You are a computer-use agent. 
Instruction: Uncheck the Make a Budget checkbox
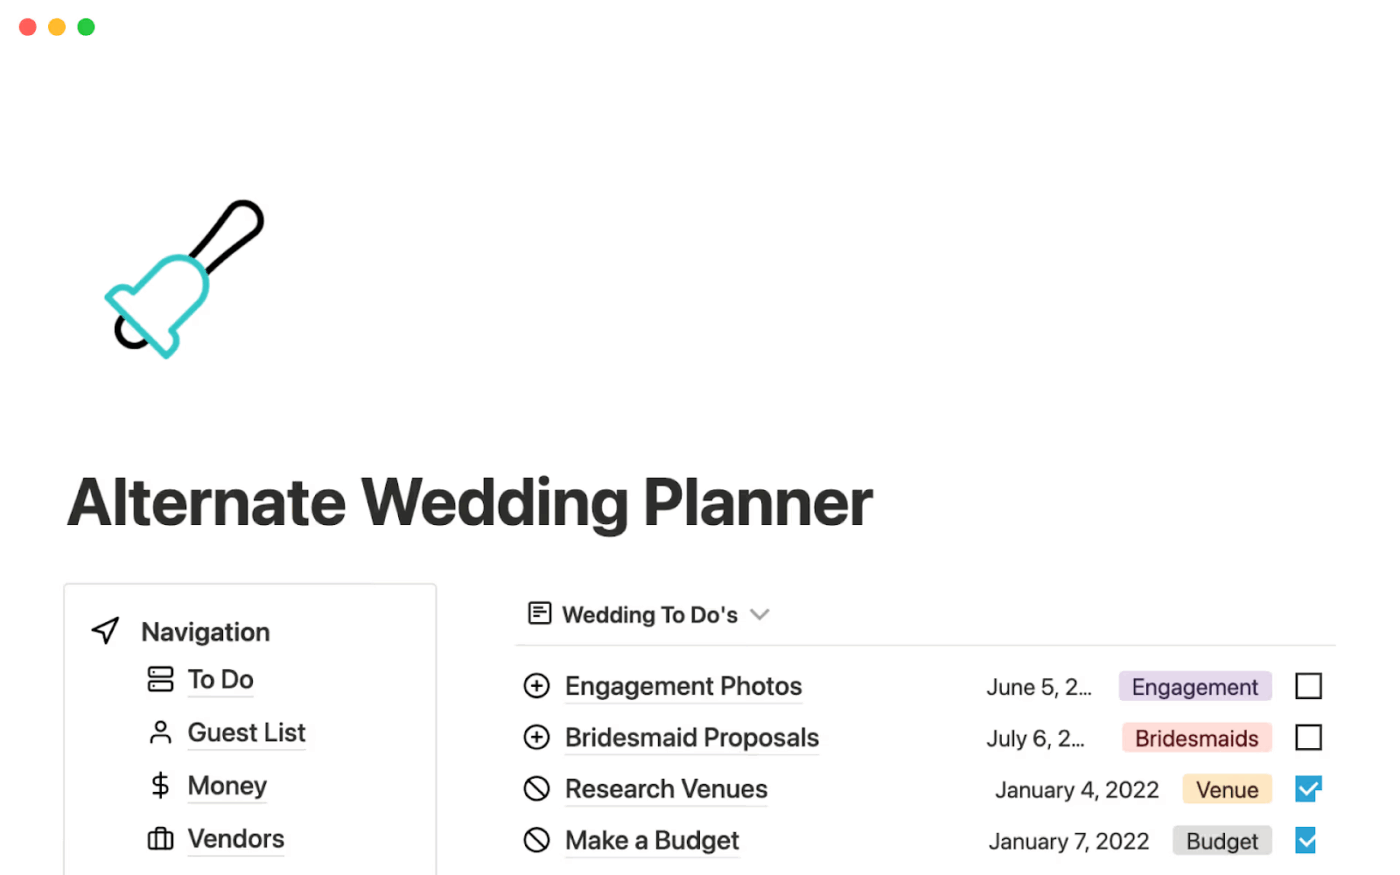pos(1308,841)
